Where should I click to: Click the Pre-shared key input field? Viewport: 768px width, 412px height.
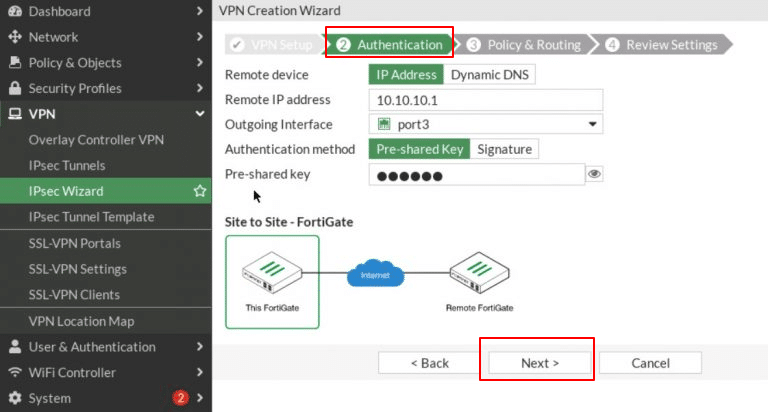click(x=477, y=174)
